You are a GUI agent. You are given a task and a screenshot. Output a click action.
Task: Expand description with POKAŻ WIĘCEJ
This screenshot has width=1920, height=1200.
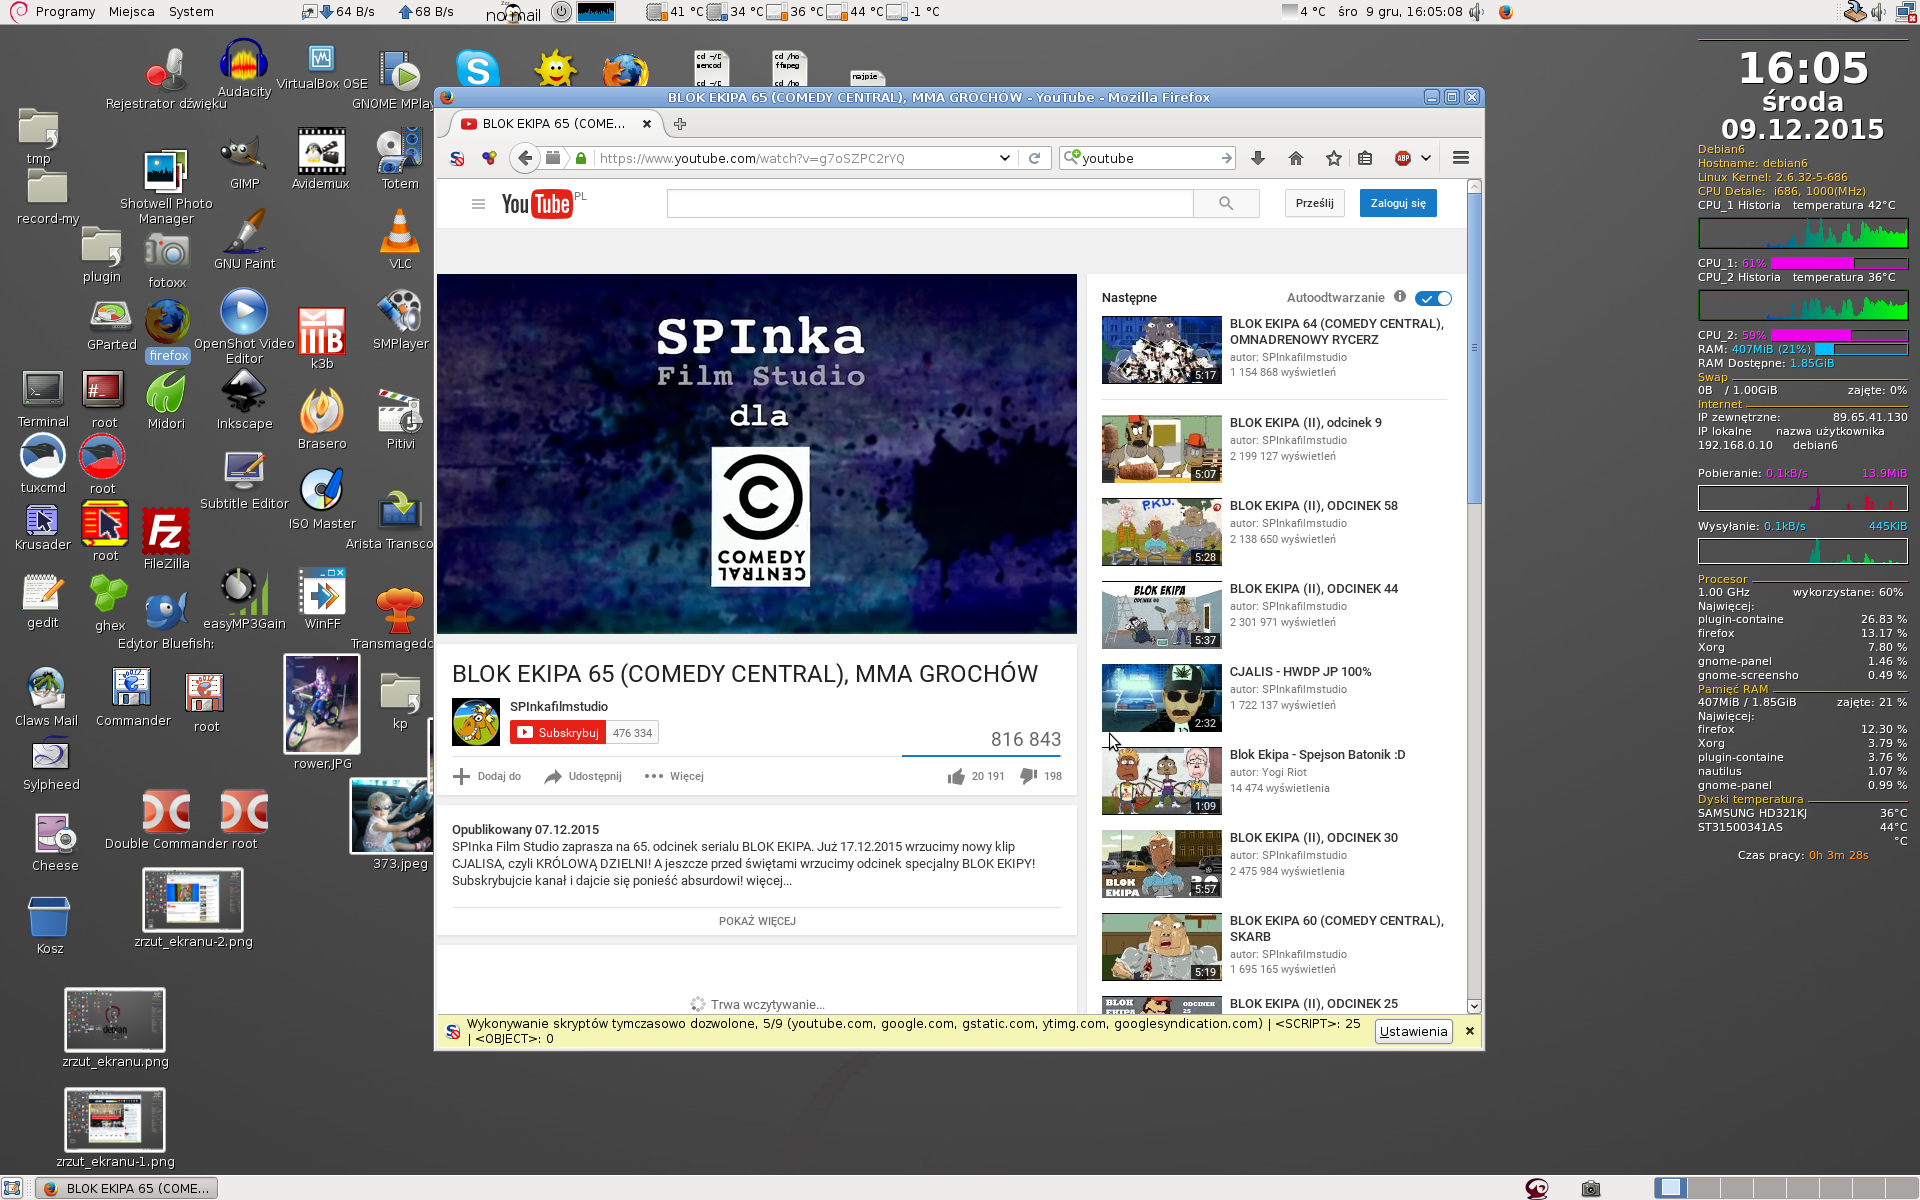[x=757, y=921]
